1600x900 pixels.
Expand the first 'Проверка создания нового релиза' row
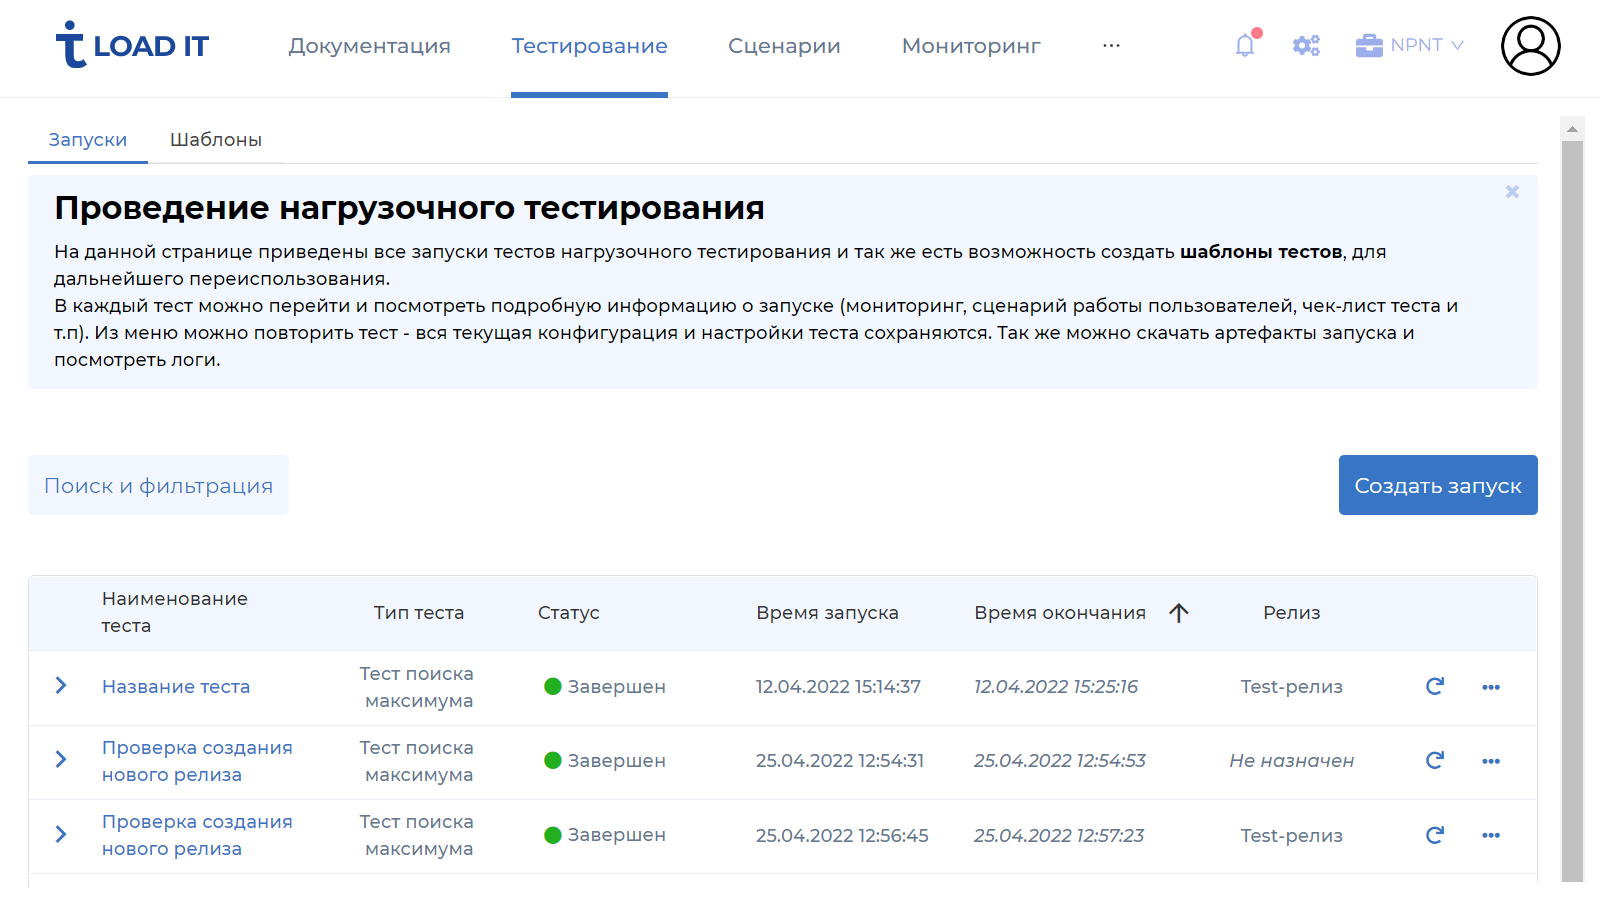point(61,761)
